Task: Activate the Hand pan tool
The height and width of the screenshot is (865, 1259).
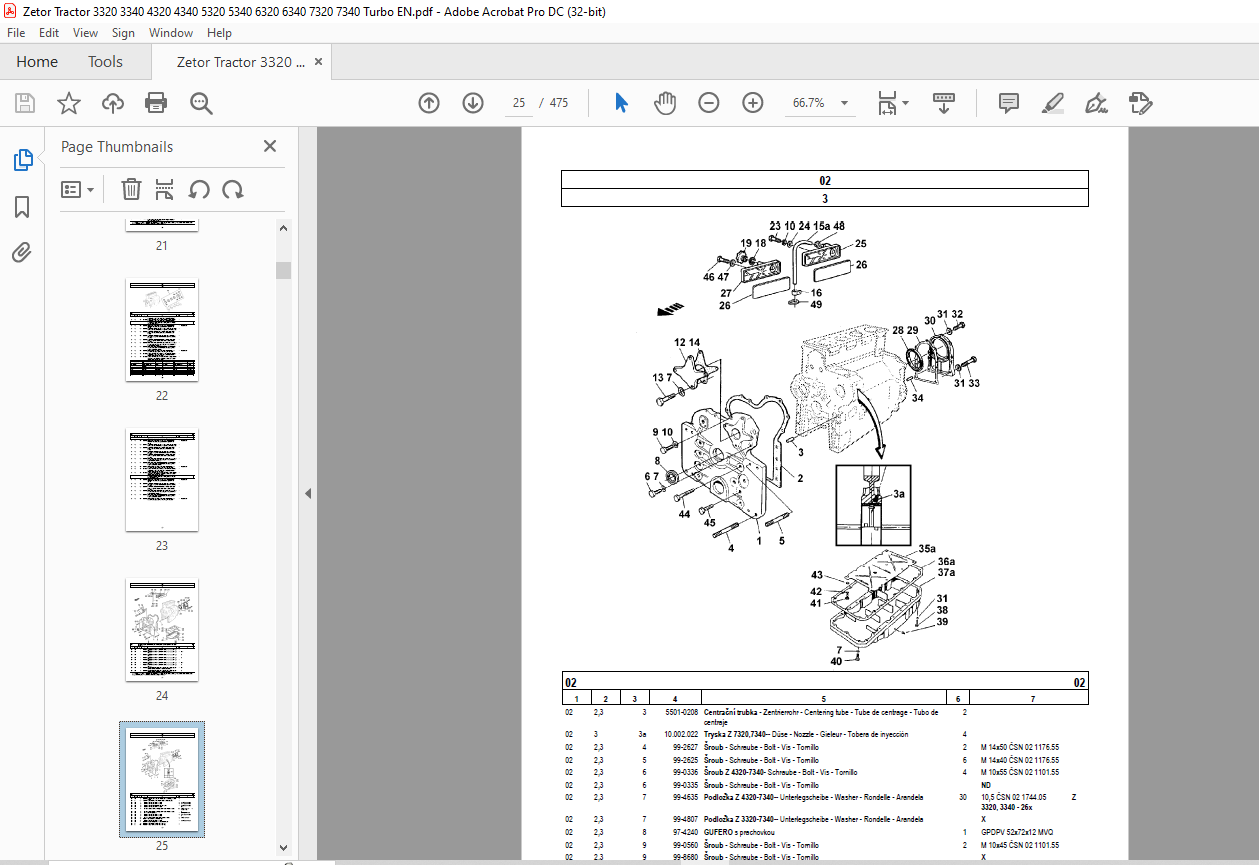Action: (665, 103)
